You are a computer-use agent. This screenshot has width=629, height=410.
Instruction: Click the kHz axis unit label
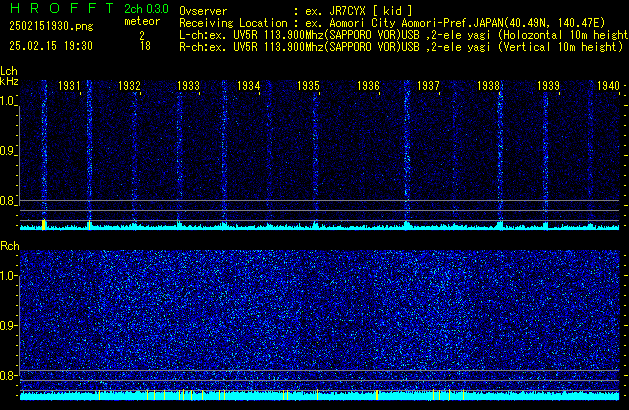9,81
